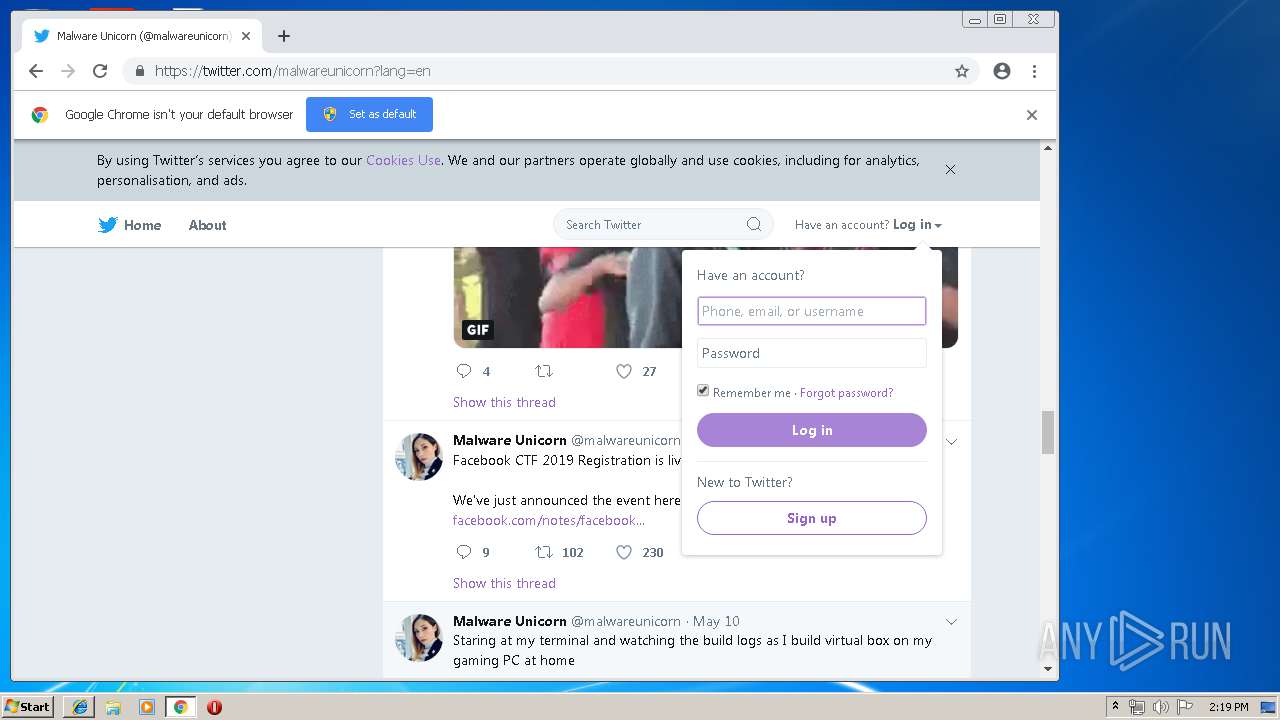Reload the Twitter page
This screenshot has height=720, width=1280.
click(x=100, y=71)
